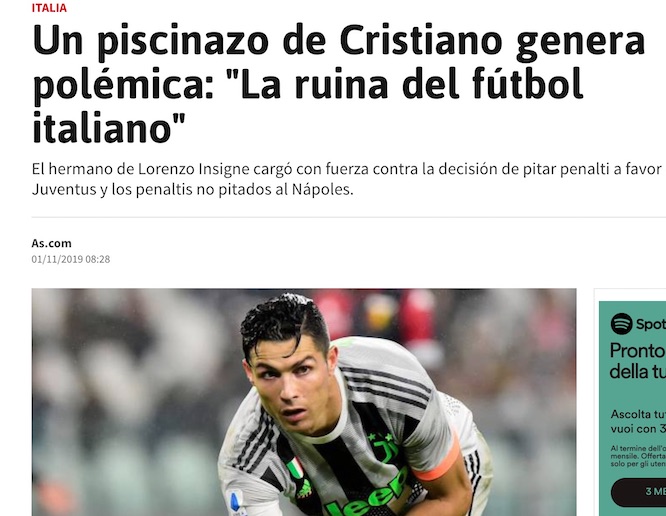Image resolution: width=666 pixels, height=516 pixels.
Task: Click the 'Pronto' headline in Spotify ad
Action: 638,351
